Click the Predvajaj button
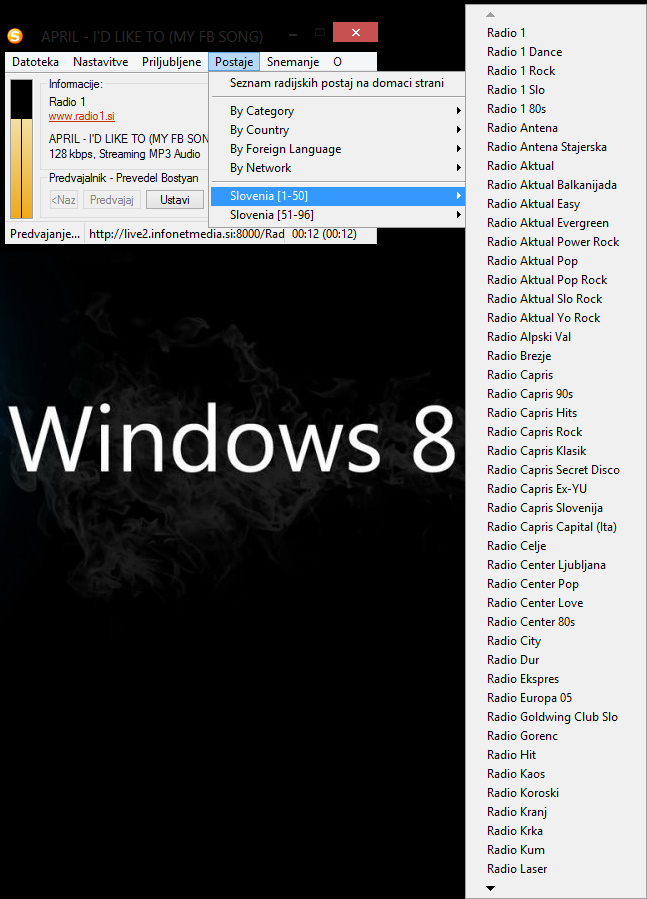 tap(112, 200)
